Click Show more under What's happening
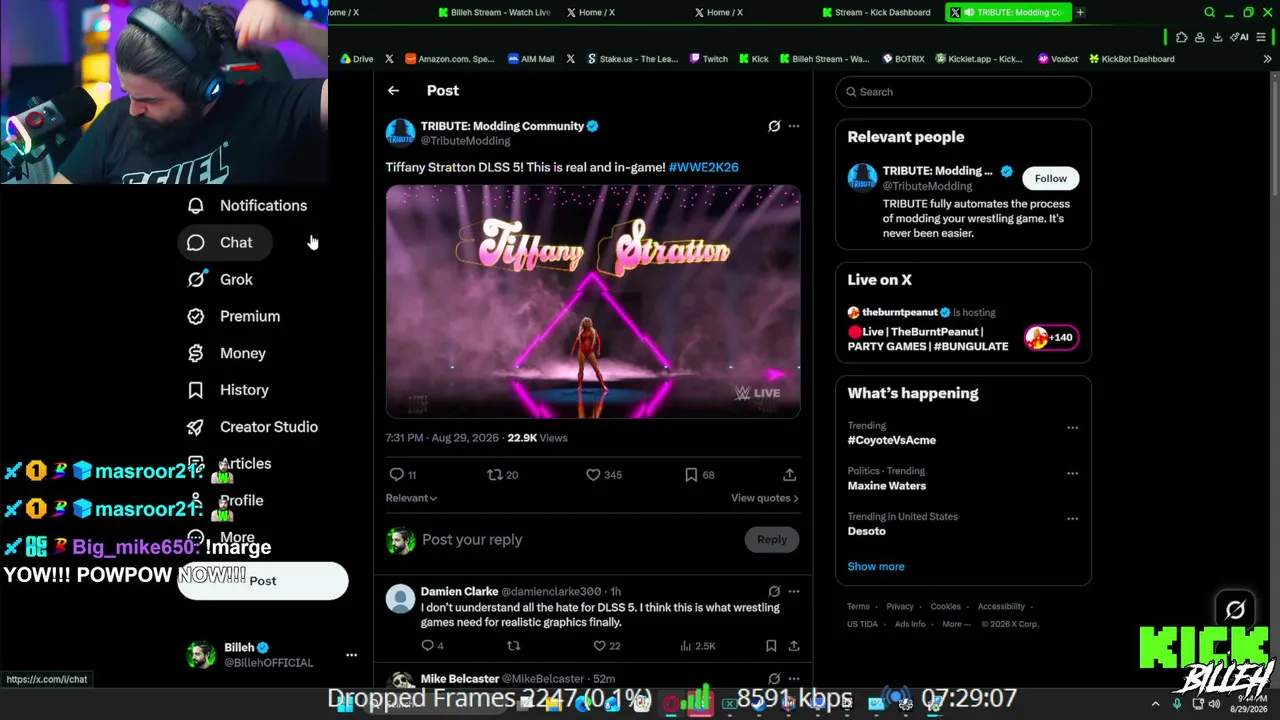 tap(876, 567)
